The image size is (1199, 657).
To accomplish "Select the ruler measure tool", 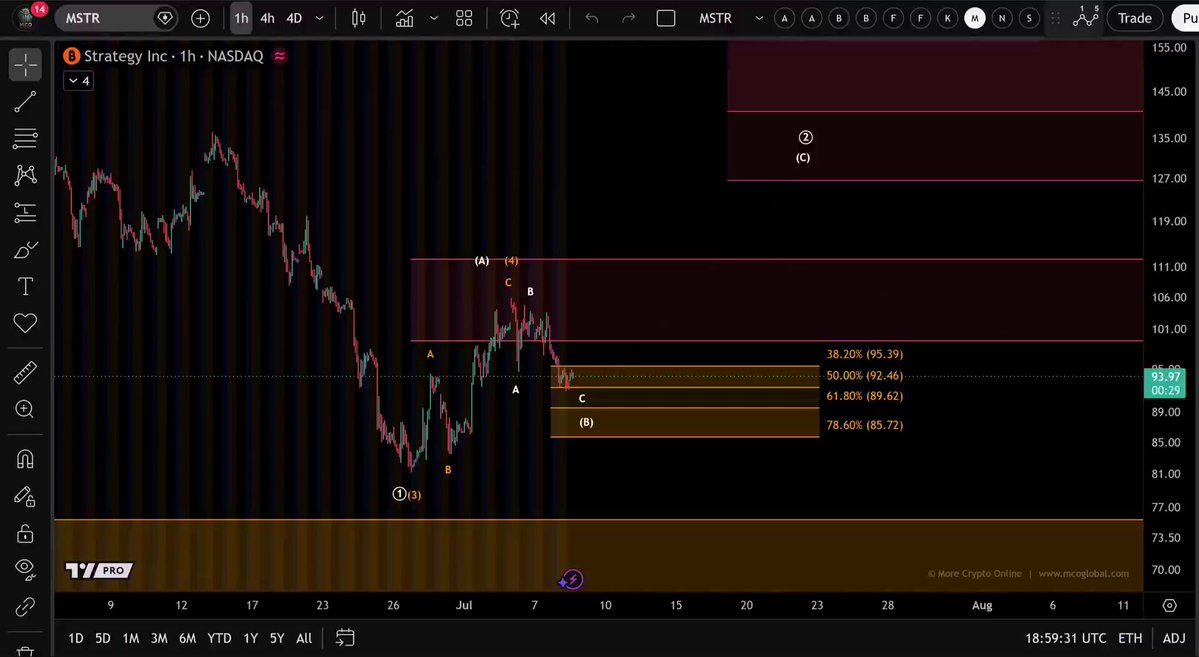I will [x=25, y=372].
